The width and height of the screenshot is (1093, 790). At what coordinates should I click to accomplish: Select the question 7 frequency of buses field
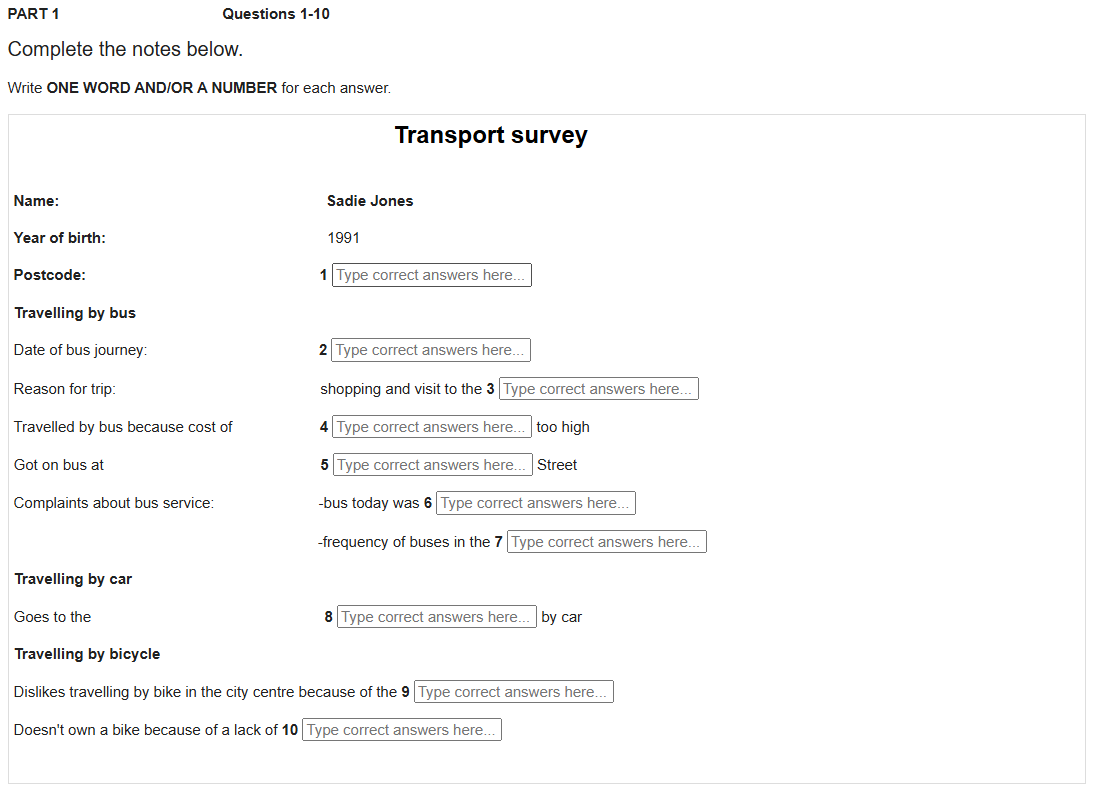coord(606,542)
